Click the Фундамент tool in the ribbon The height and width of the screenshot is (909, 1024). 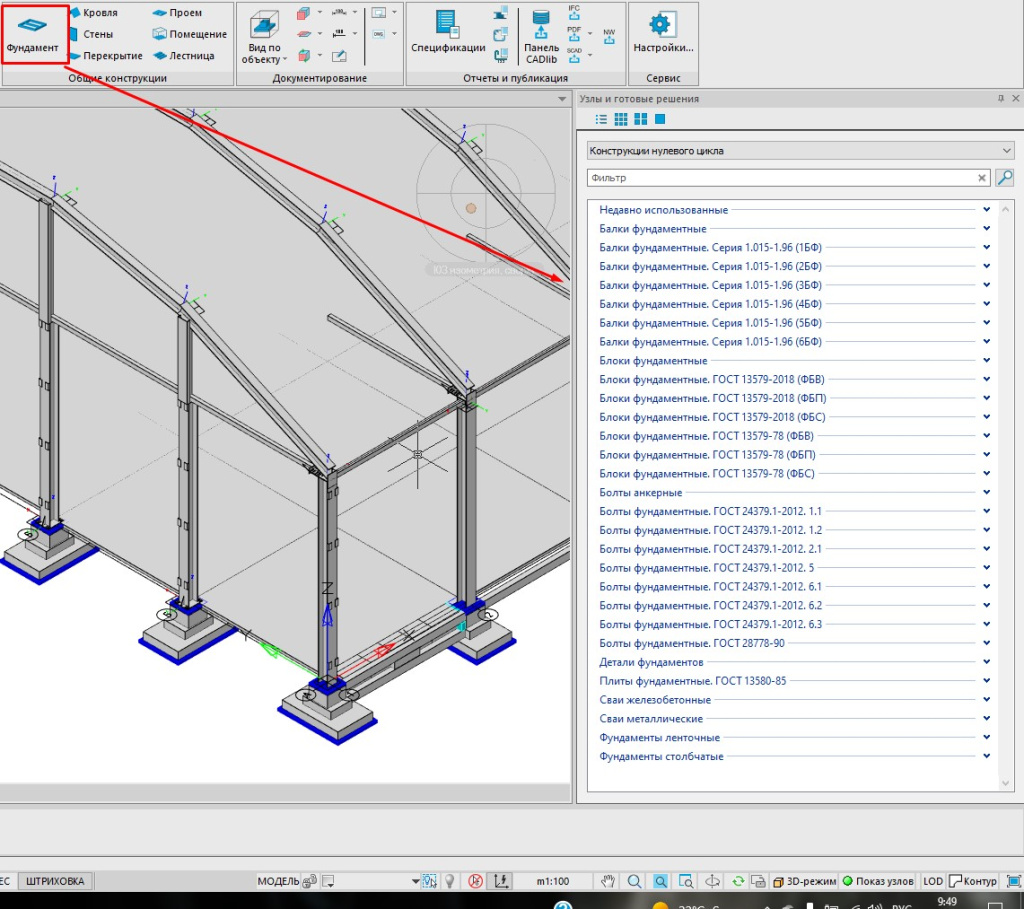[x=33, y=35]
